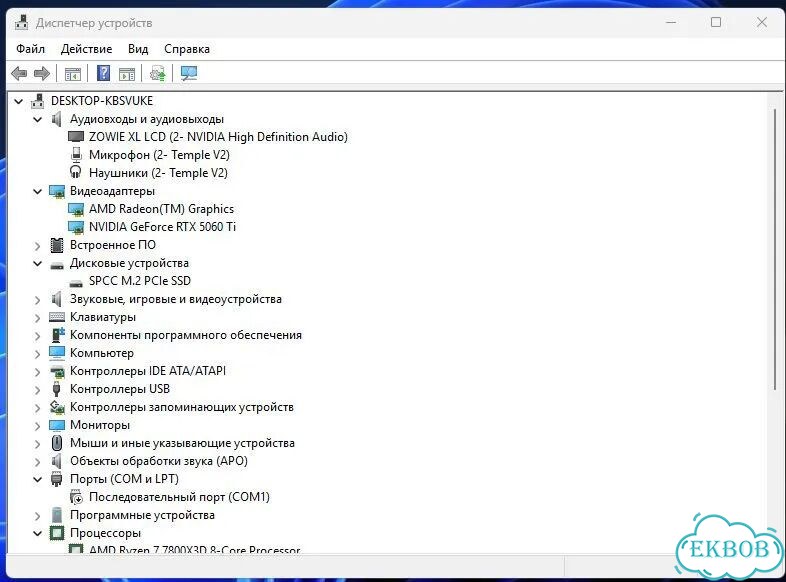Click the vertical scrollbar thumb

tap(775, 249)
